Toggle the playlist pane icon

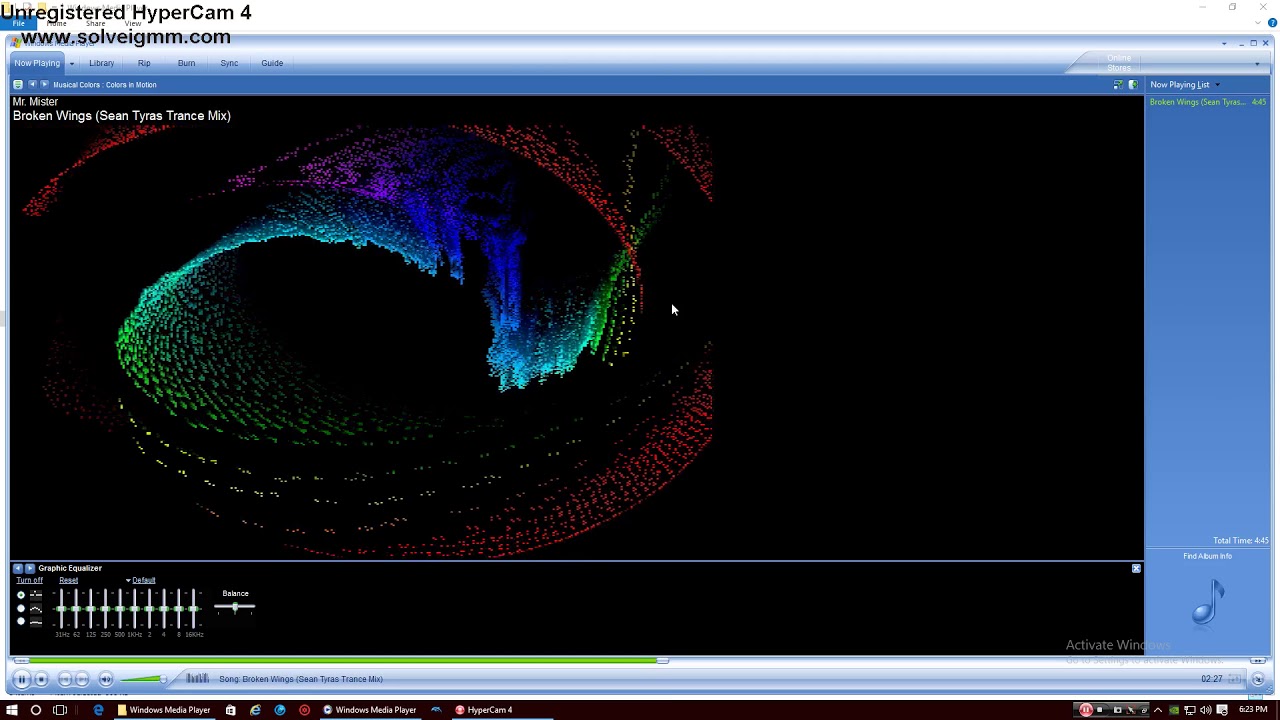1133,85
